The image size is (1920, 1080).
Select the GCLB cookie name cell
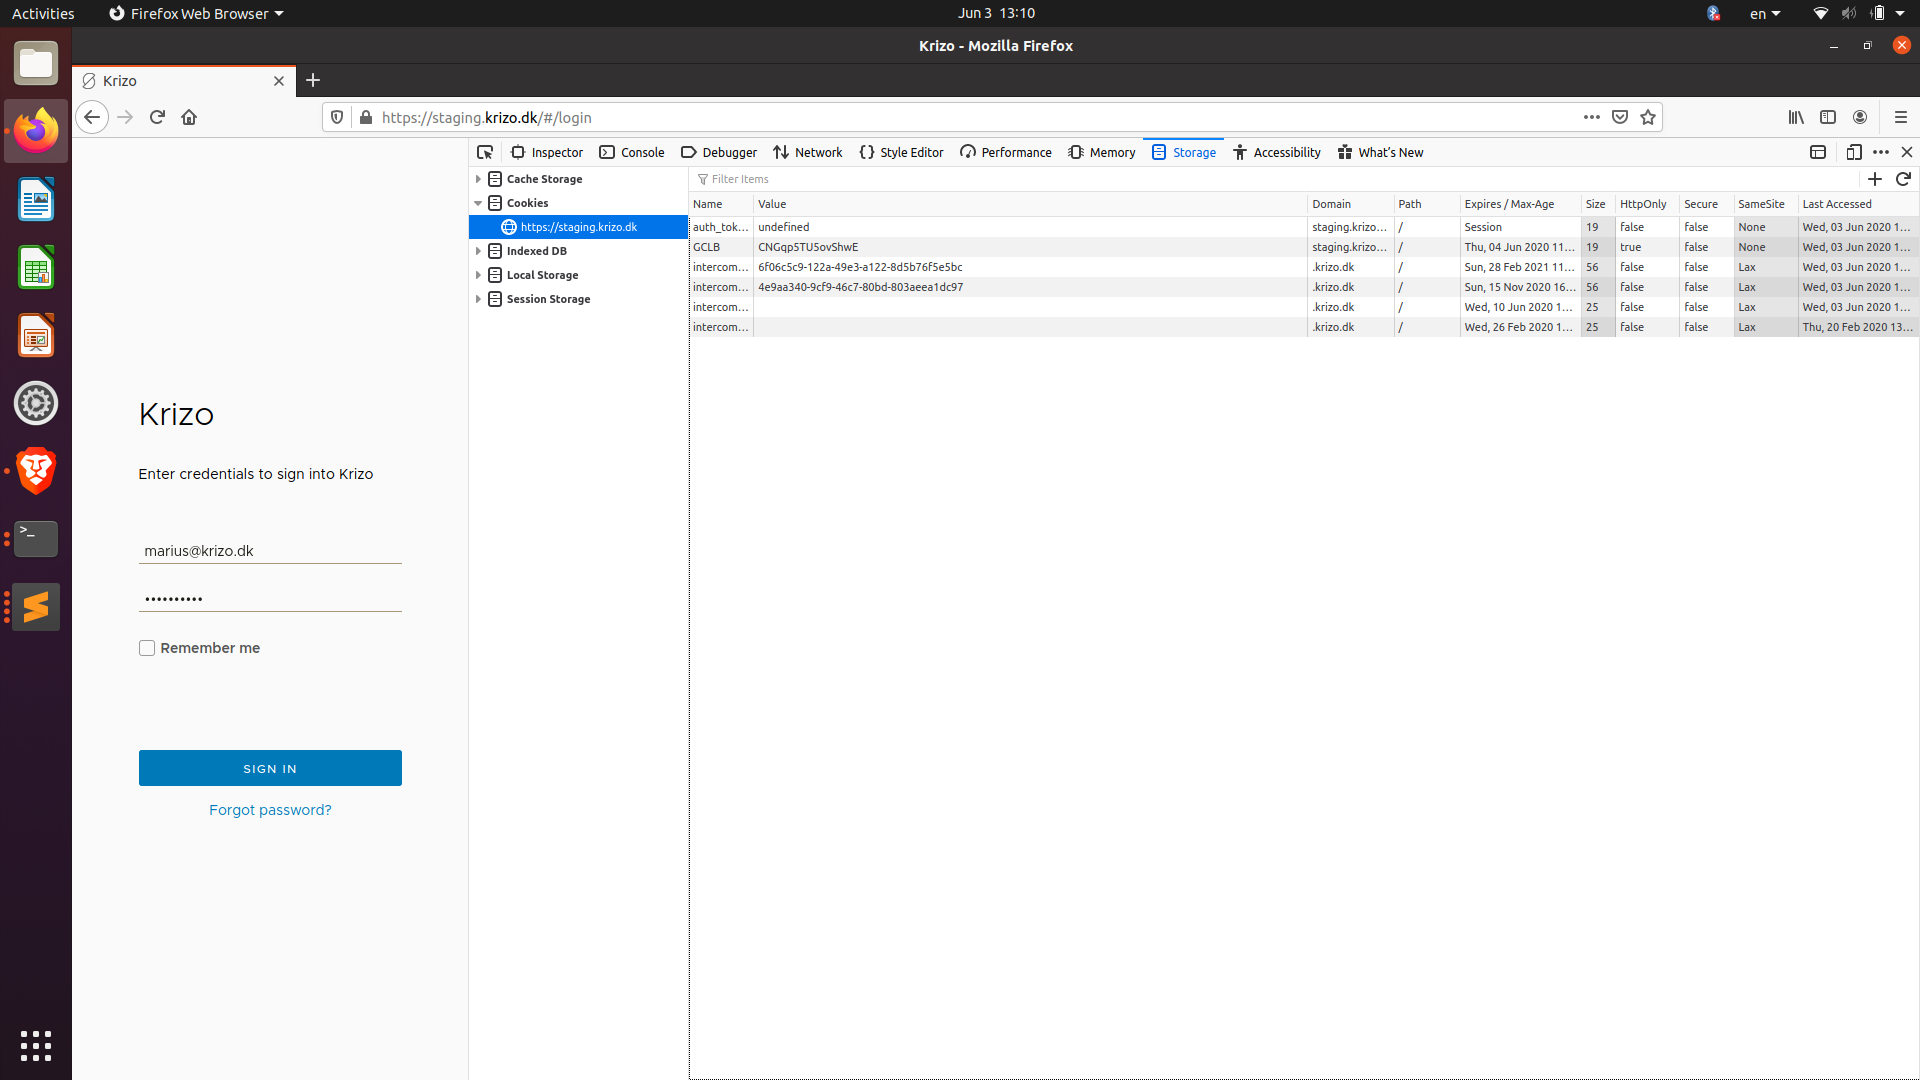click(721, 247)
